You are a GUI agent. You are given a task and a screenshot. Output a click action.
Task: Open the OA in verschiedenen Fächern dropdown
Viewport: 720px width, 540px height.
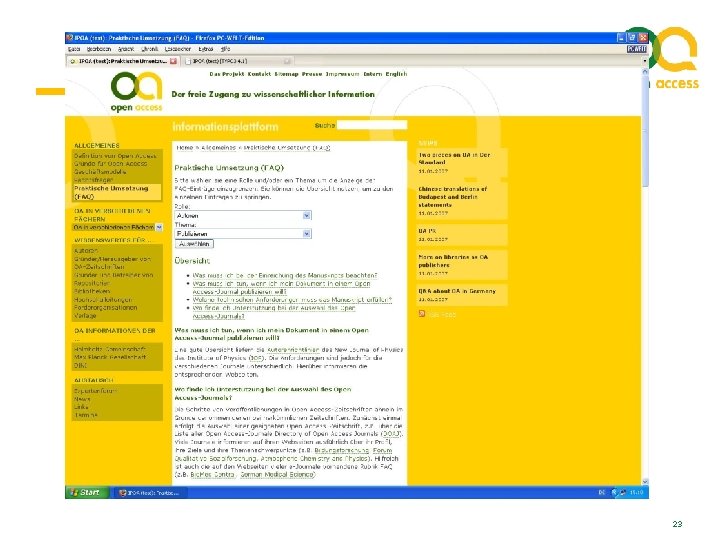(x=118, y=227)
